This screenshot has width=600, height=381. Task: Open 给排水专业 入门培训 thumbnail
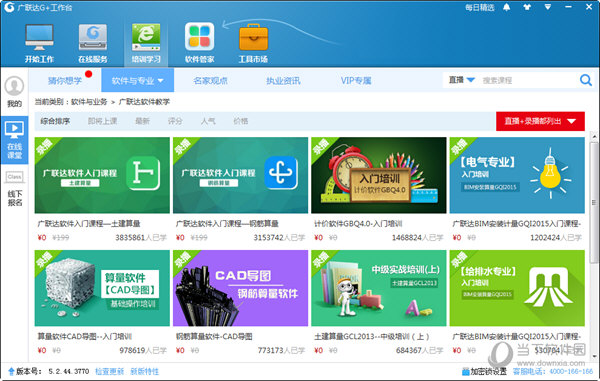517,288
